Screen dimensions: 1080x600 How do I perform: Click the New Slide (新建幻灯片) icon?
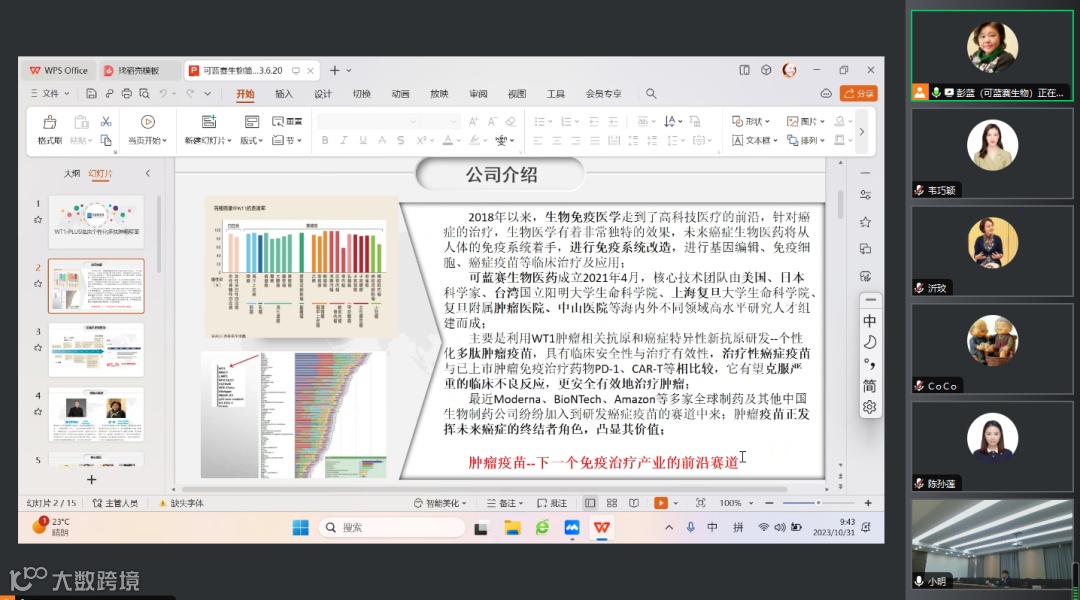(209, 122)
